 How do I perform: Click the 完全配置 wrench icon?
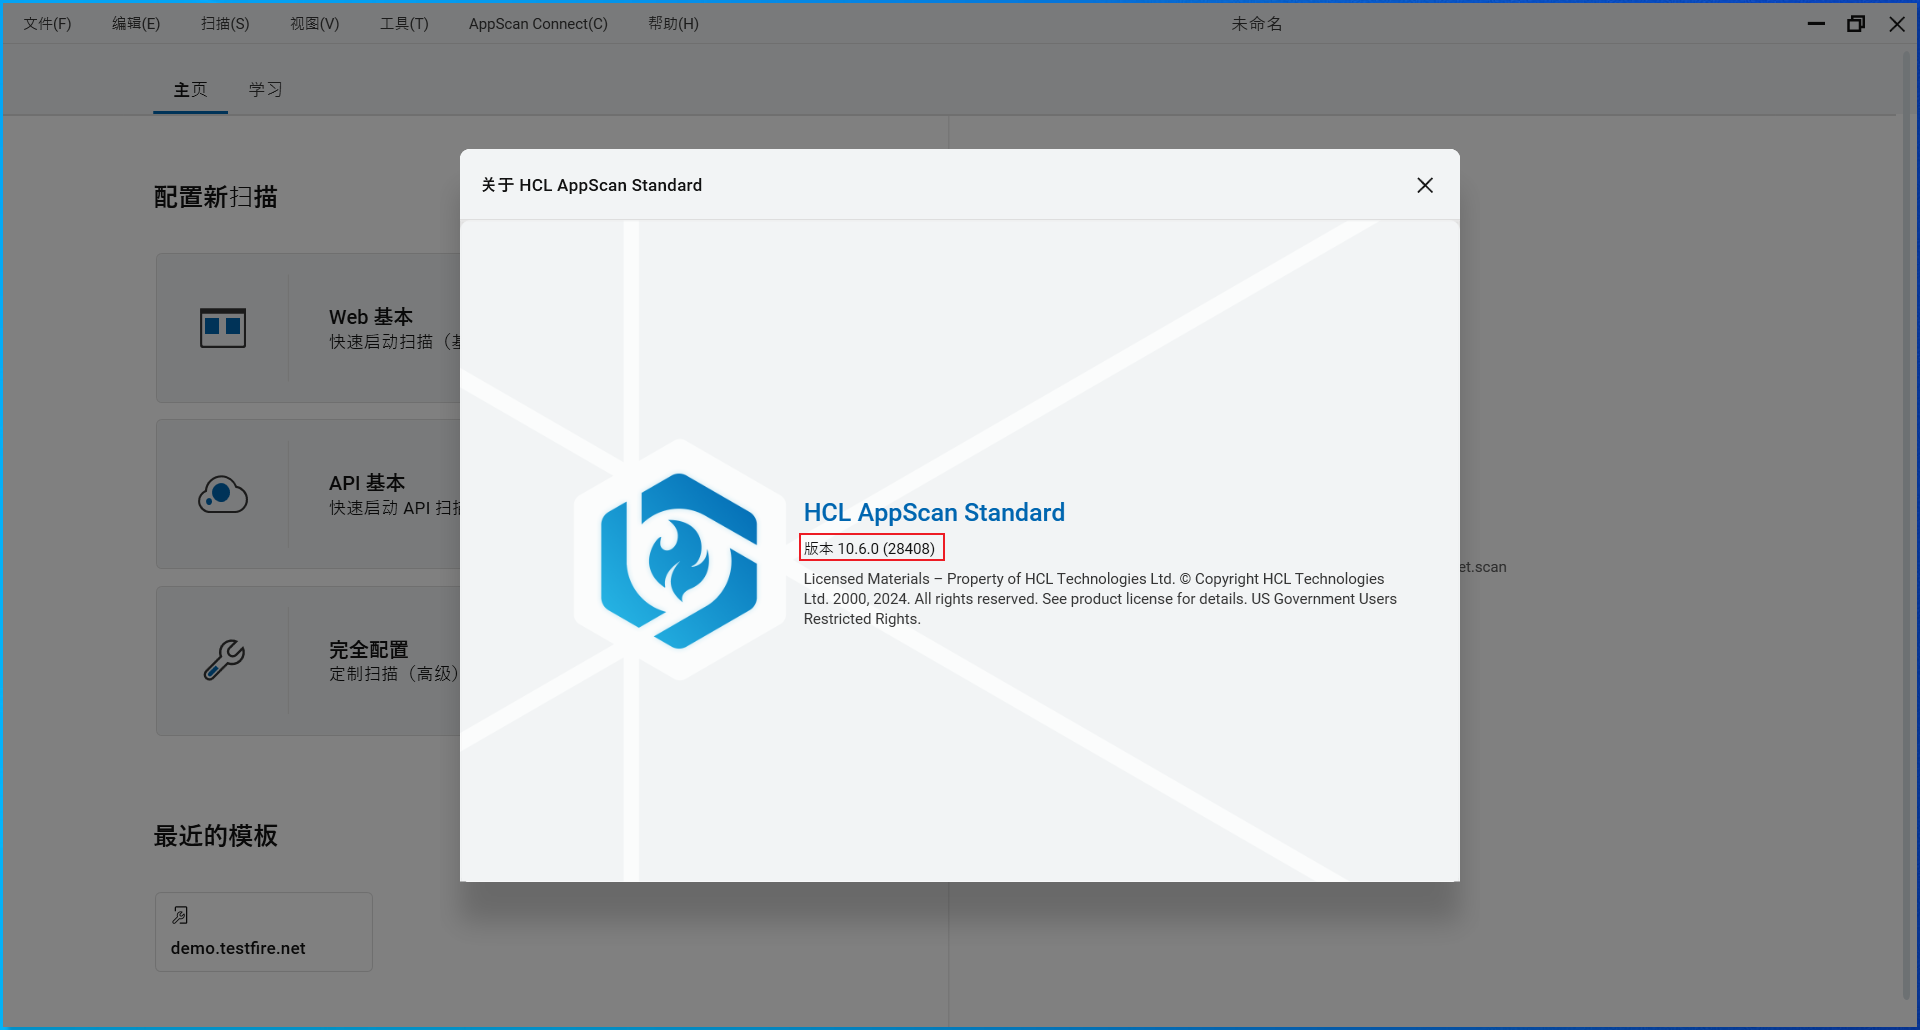click(x=223, y=660)
